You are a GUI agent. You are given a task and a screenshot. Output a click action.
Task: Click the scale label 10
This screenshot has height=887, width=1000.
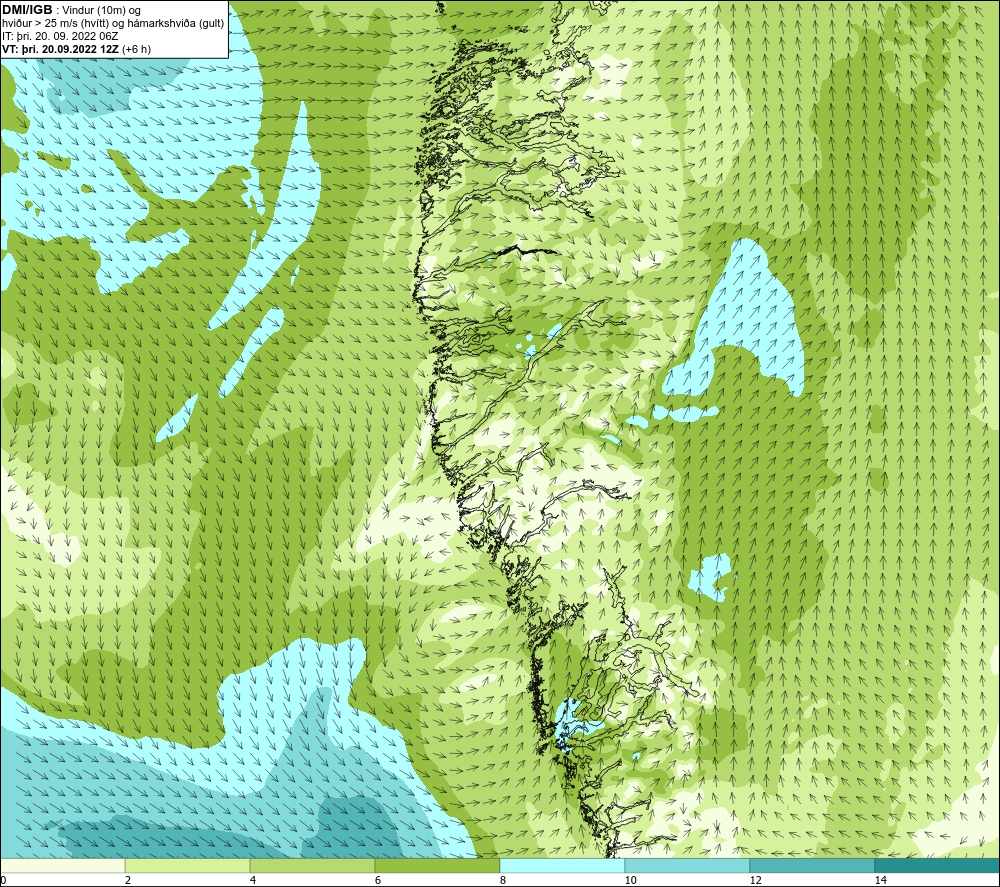pos(630,881)
